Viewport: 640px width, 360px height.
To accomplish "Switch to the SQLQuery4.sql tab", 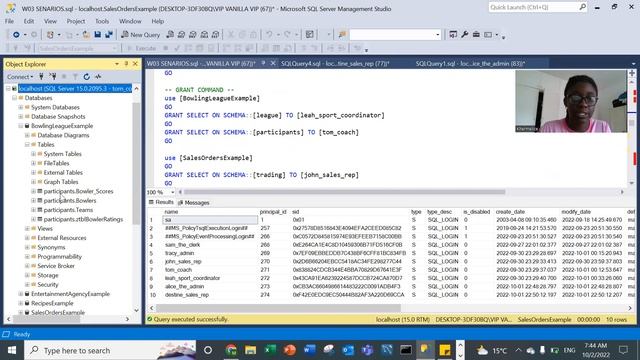I will coord(335,63).
